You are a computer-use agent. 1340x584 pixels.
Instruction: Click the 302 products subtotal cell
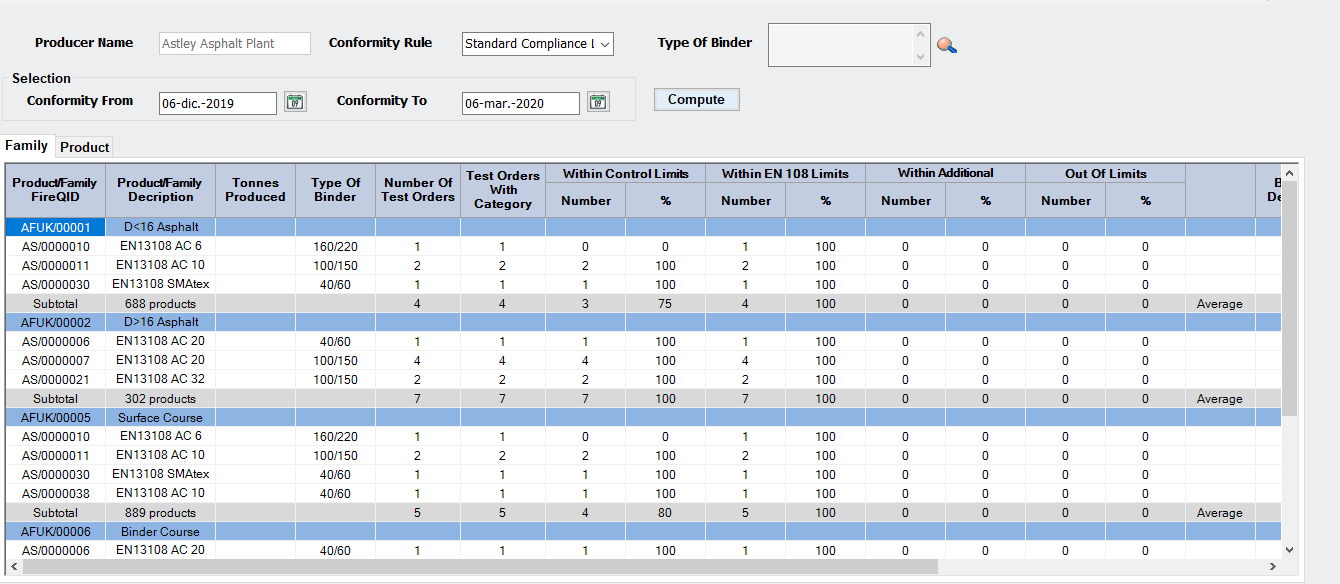click(x=160, y=399)
